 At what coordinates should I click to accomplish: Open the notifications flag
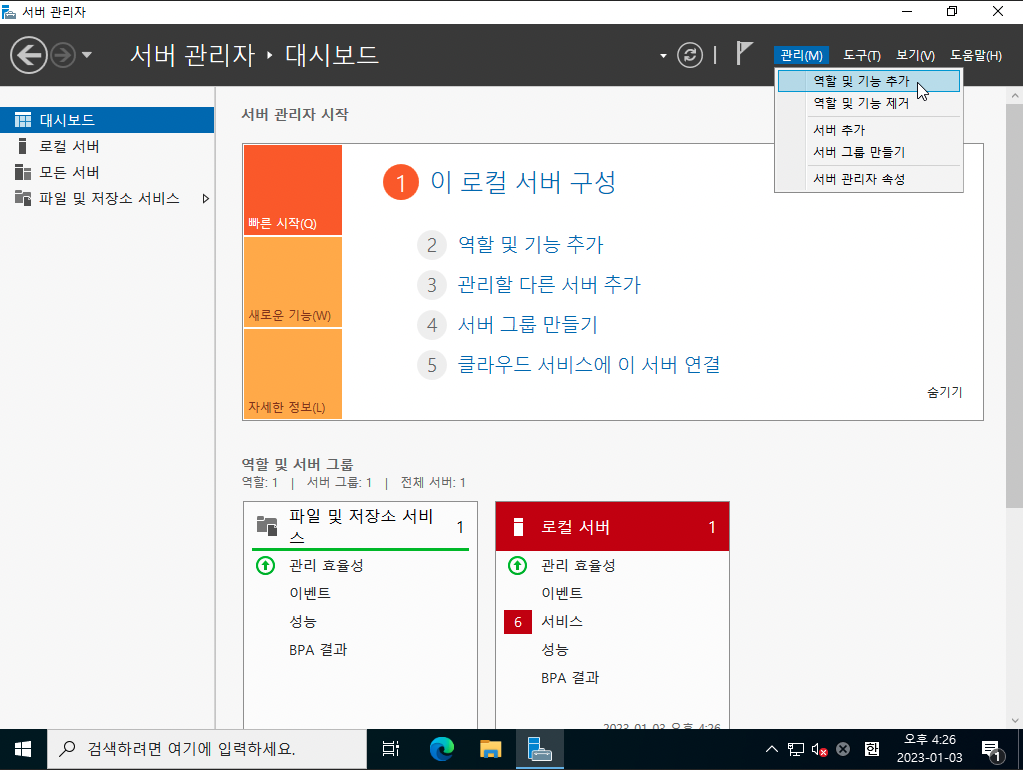pyautogui.click(x=744, y=54)
